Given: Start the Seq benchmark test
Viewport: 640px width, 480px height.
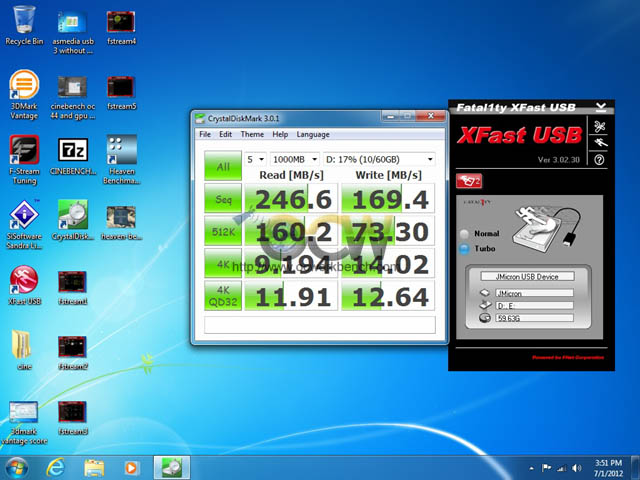Looking at the screenshot, I should [223, 198].
